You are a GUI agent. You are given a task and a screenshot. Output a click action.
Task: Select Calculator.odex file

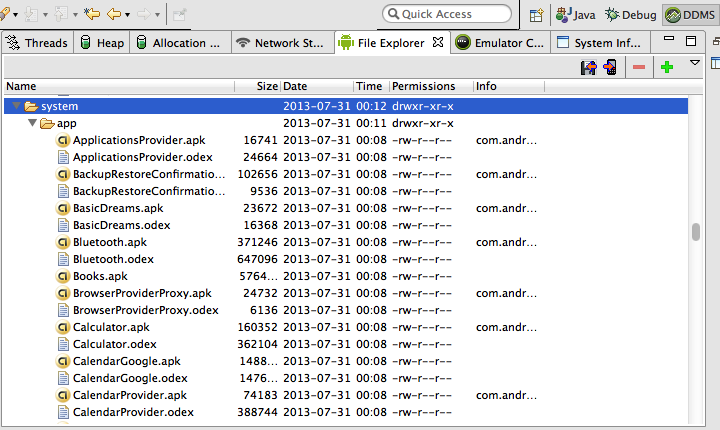(114, 344)
